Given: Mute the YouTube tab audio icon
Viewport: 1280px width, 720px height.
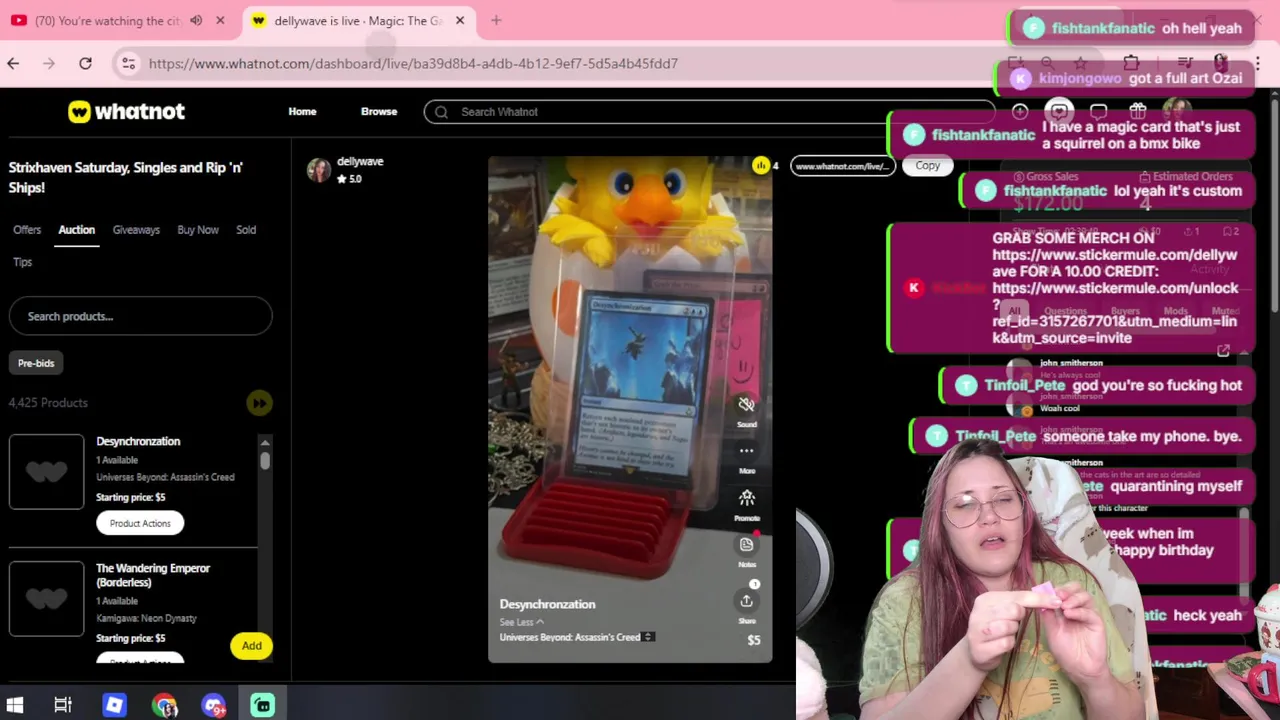Looking at the screenshot, I should click(x=196, y=20).
